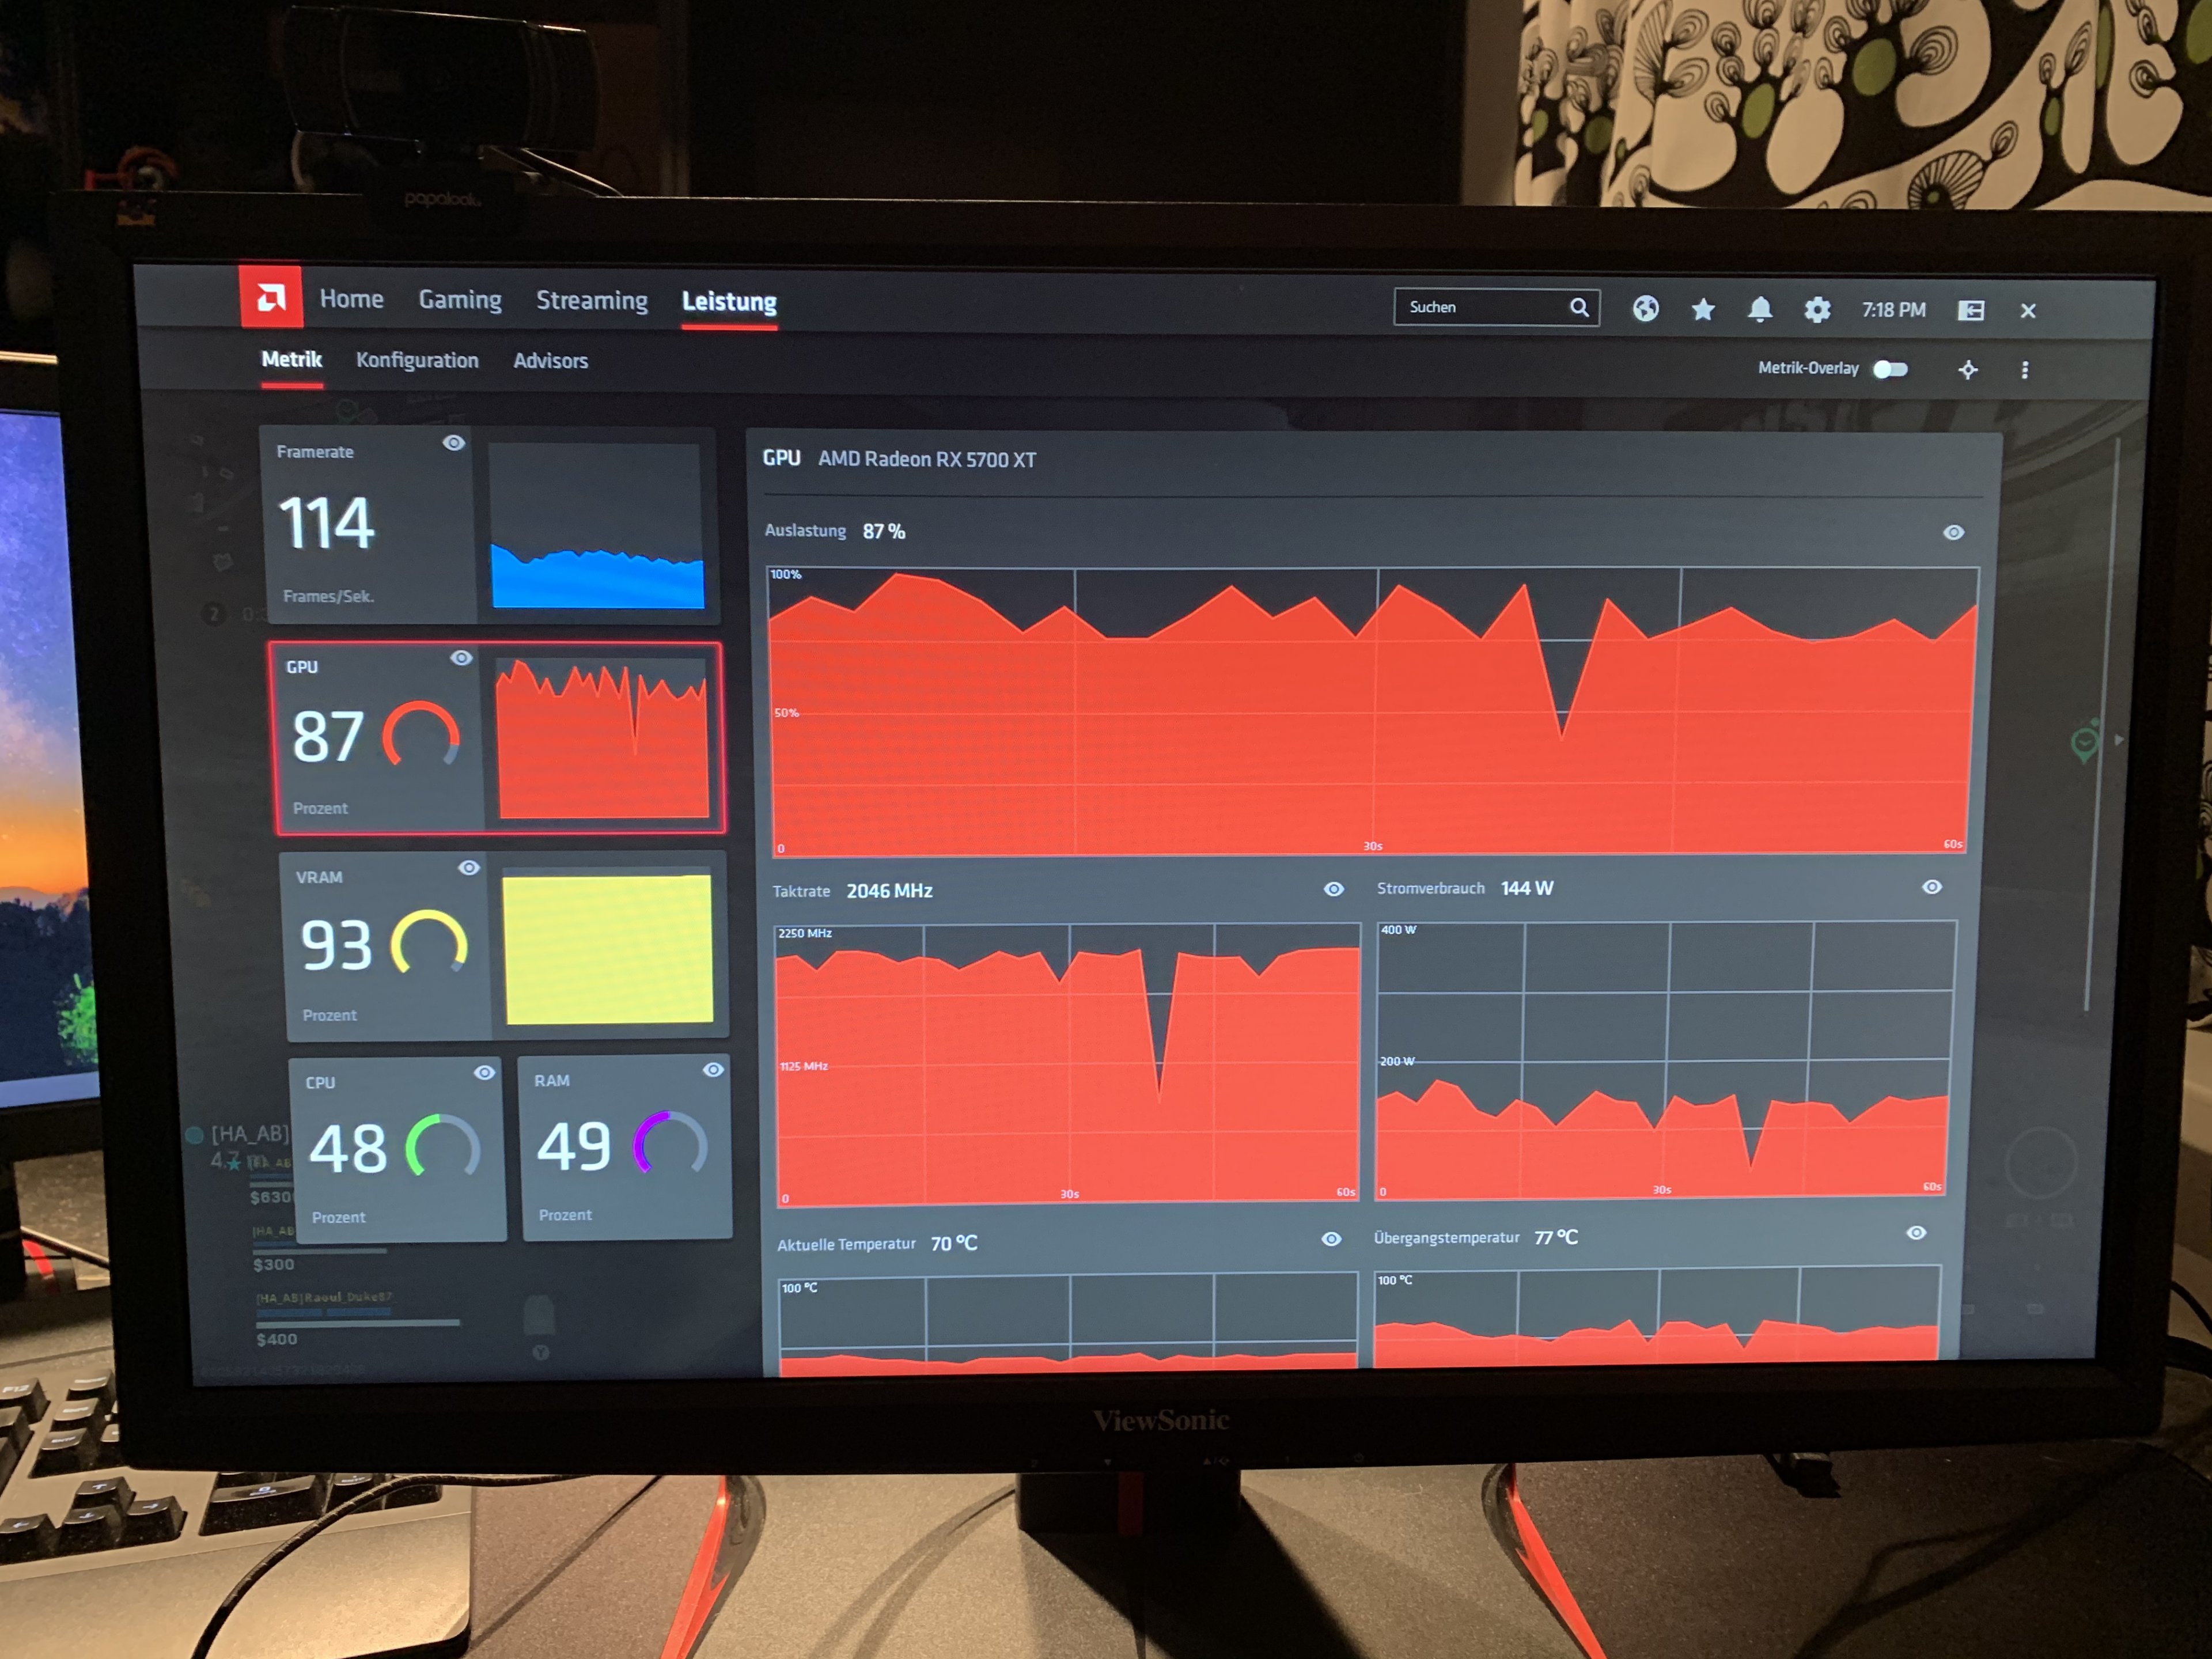2212x1659 pixels.
Task: Open favorites star icon
Action: [1703, 310]
